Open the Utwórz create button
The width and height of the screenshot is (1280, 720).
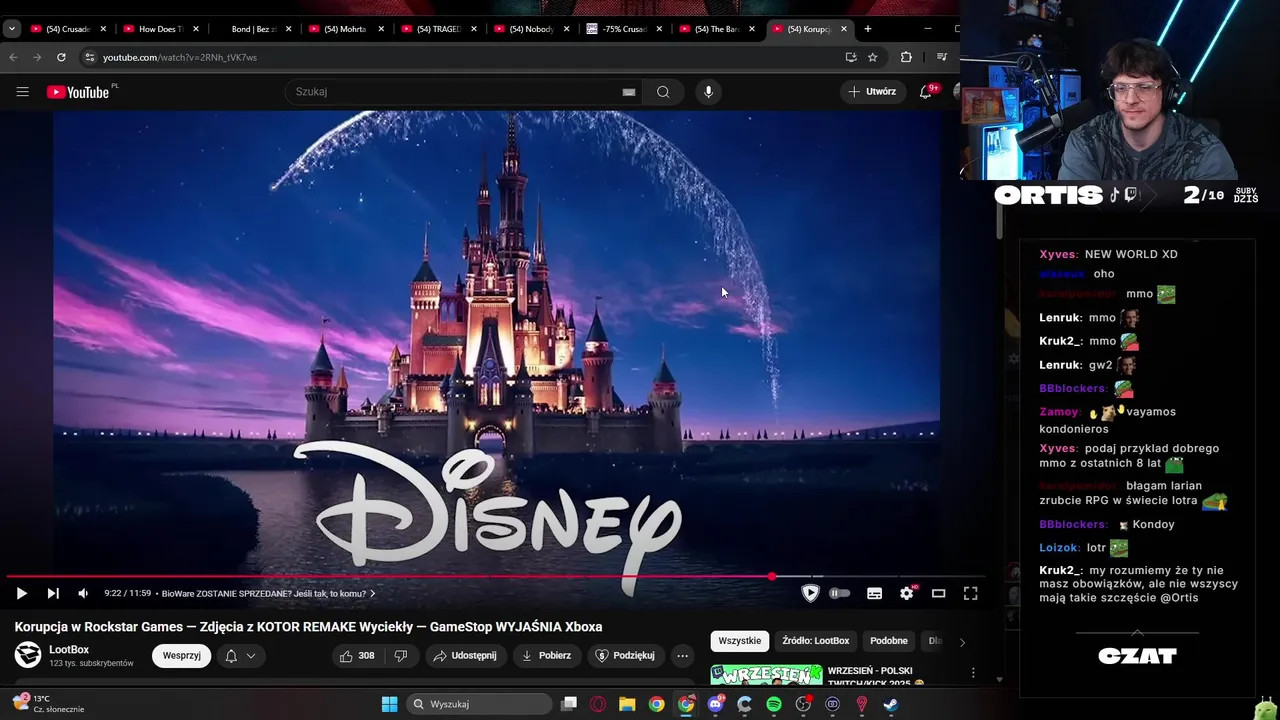(872, 92)
